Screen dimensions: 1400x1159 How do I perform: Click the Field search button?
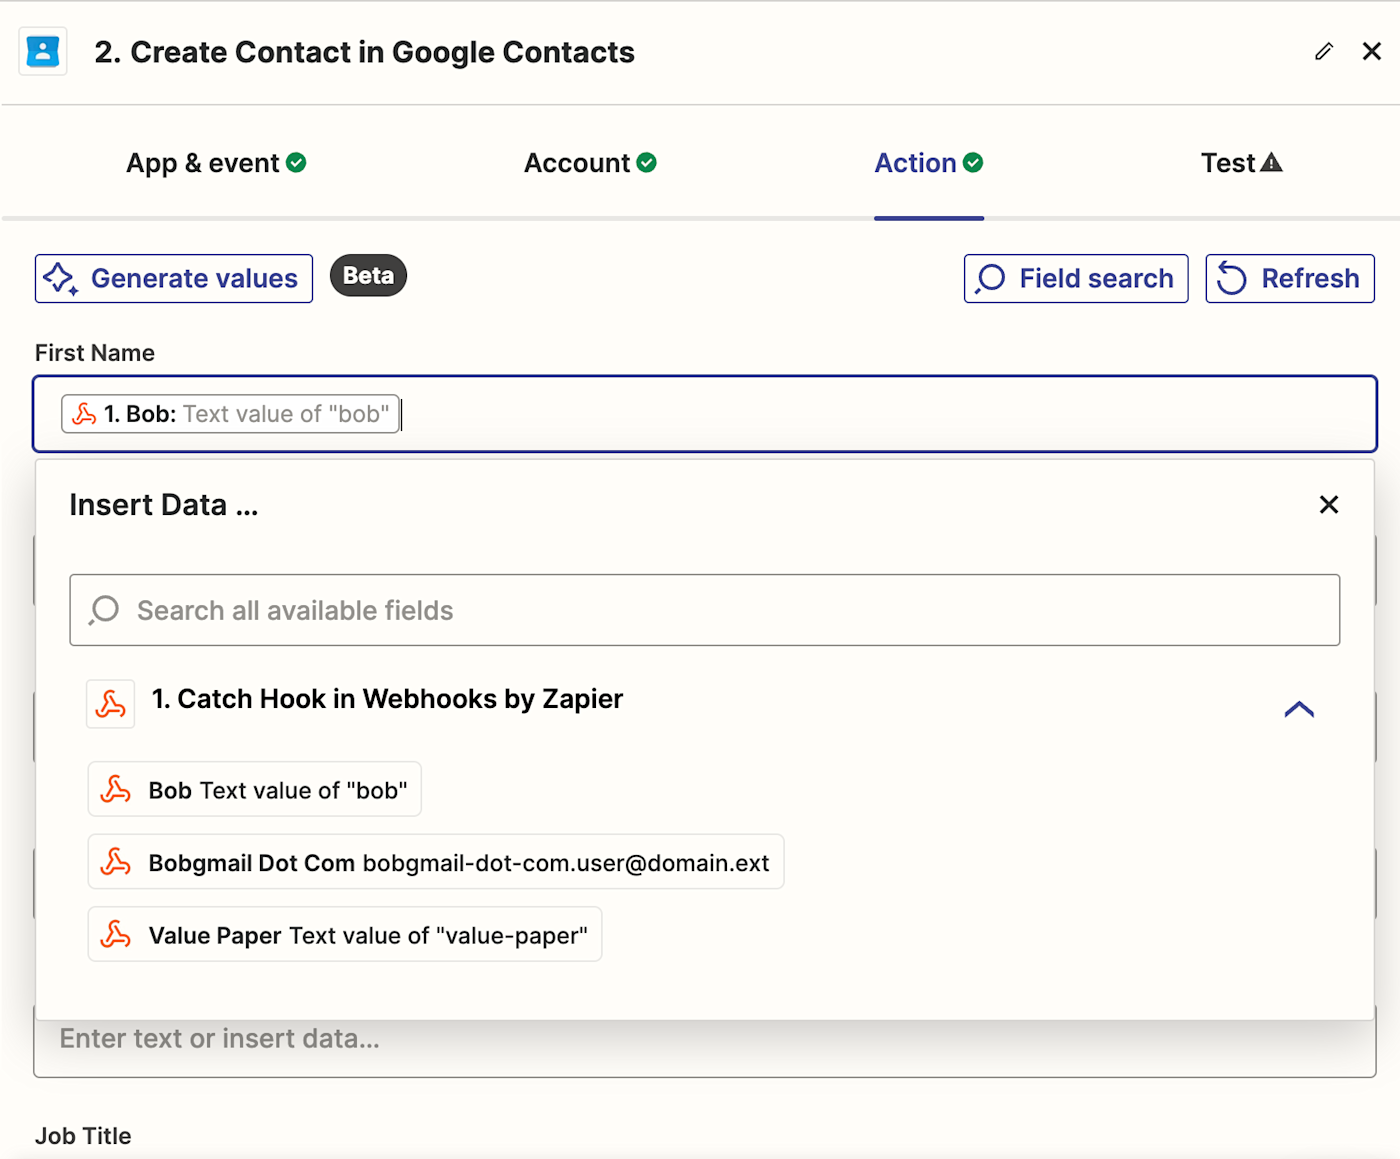click(1076, 278)
